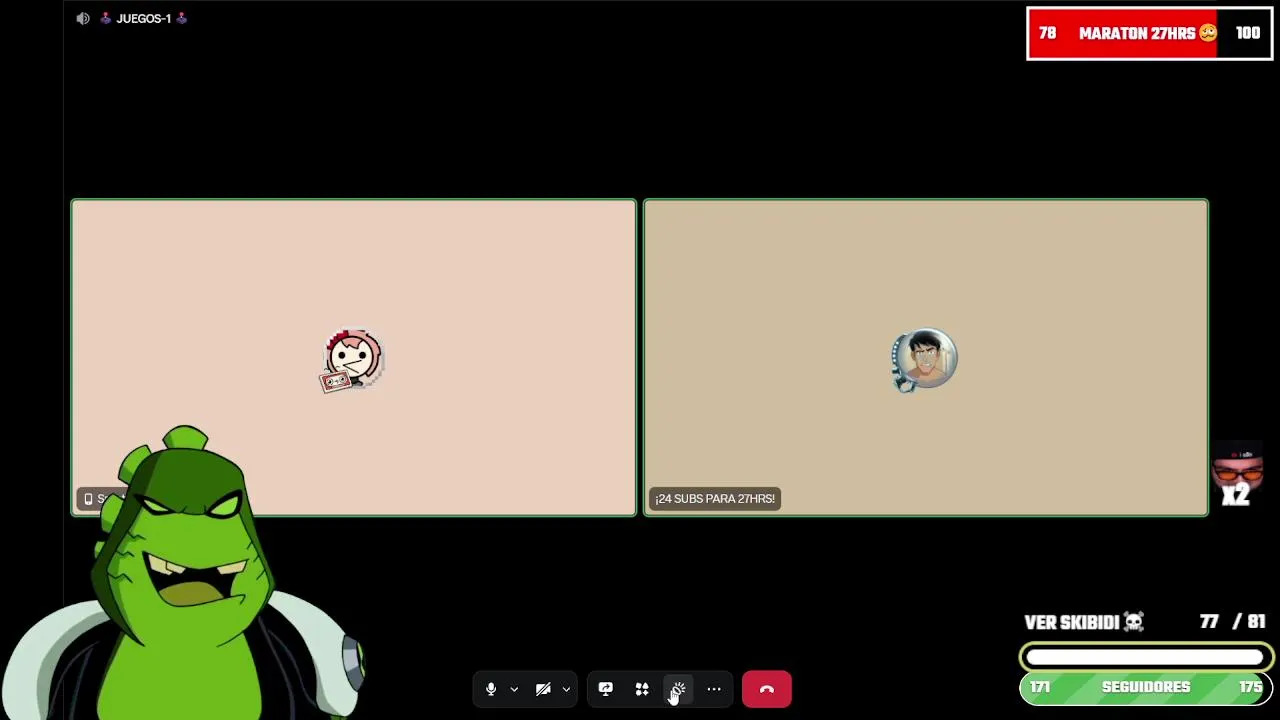Click the VER SKIBIDI label text
This screenshot has width=1280, height=720.
[x=1084, y=622]
